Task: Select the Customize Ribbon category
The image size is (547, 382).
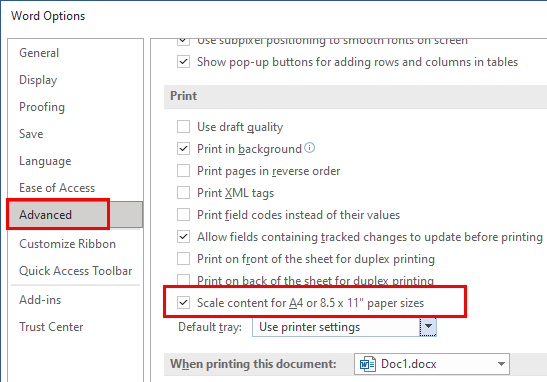Action: coord(67,244)
